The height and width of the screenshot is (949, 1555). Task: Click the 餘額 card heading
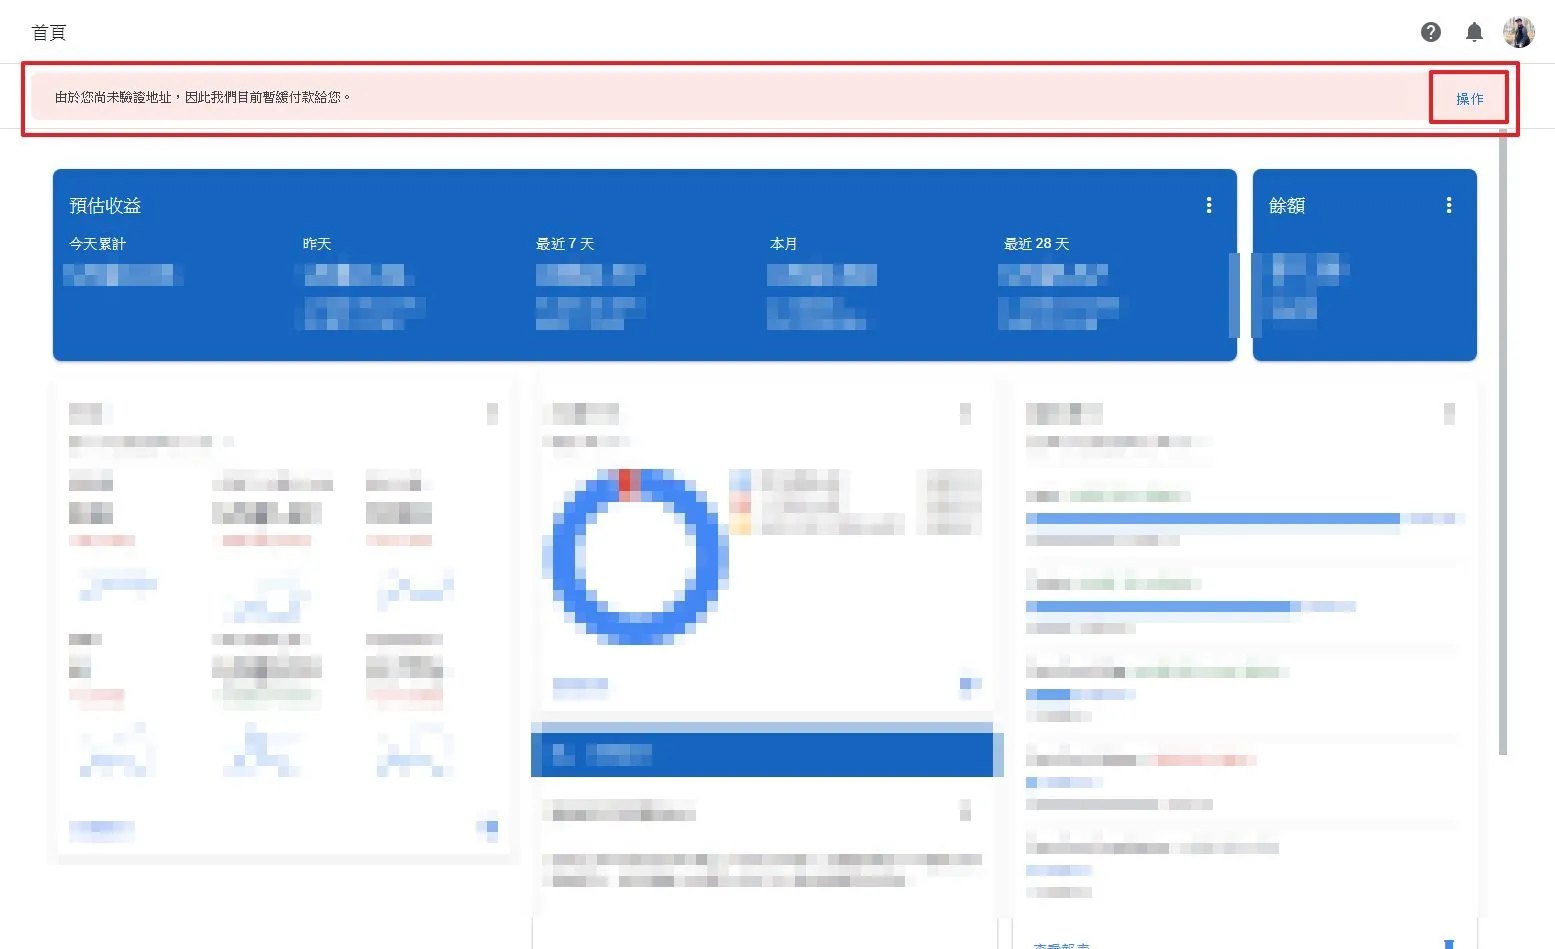1287,205
